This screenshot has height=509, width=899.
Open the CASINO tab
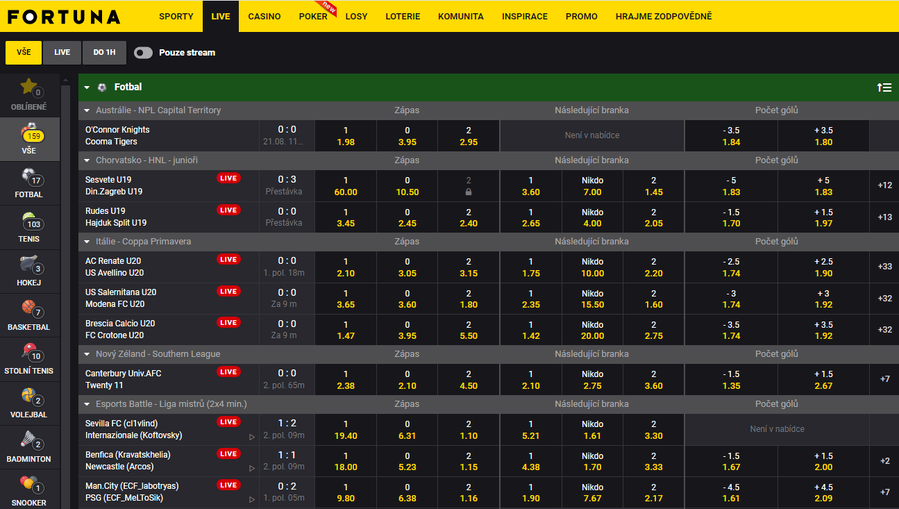pos(264,17)
